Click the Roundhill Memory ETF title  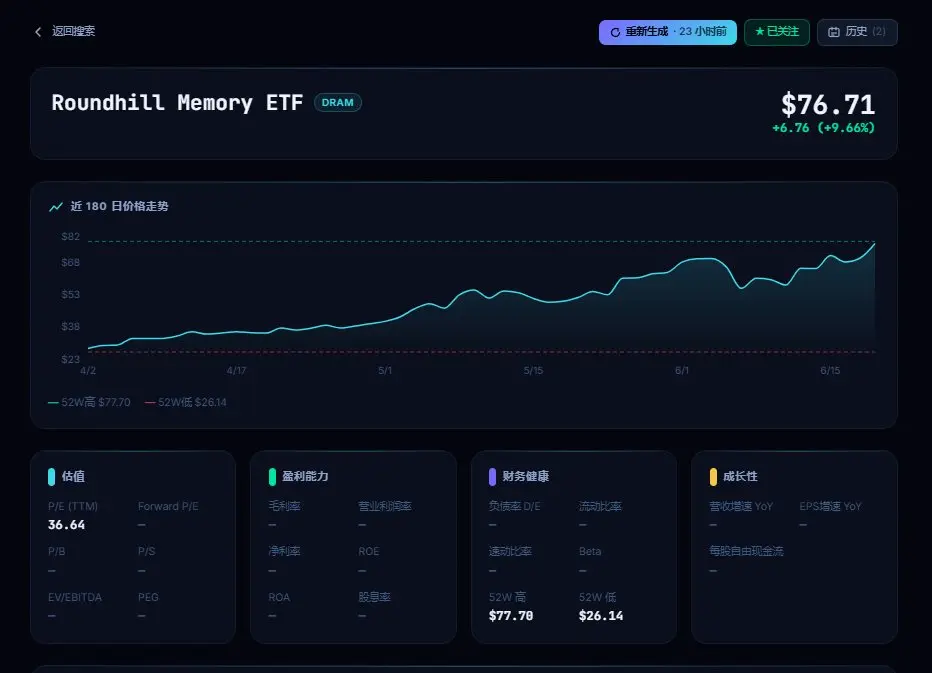tap(177, 103)
